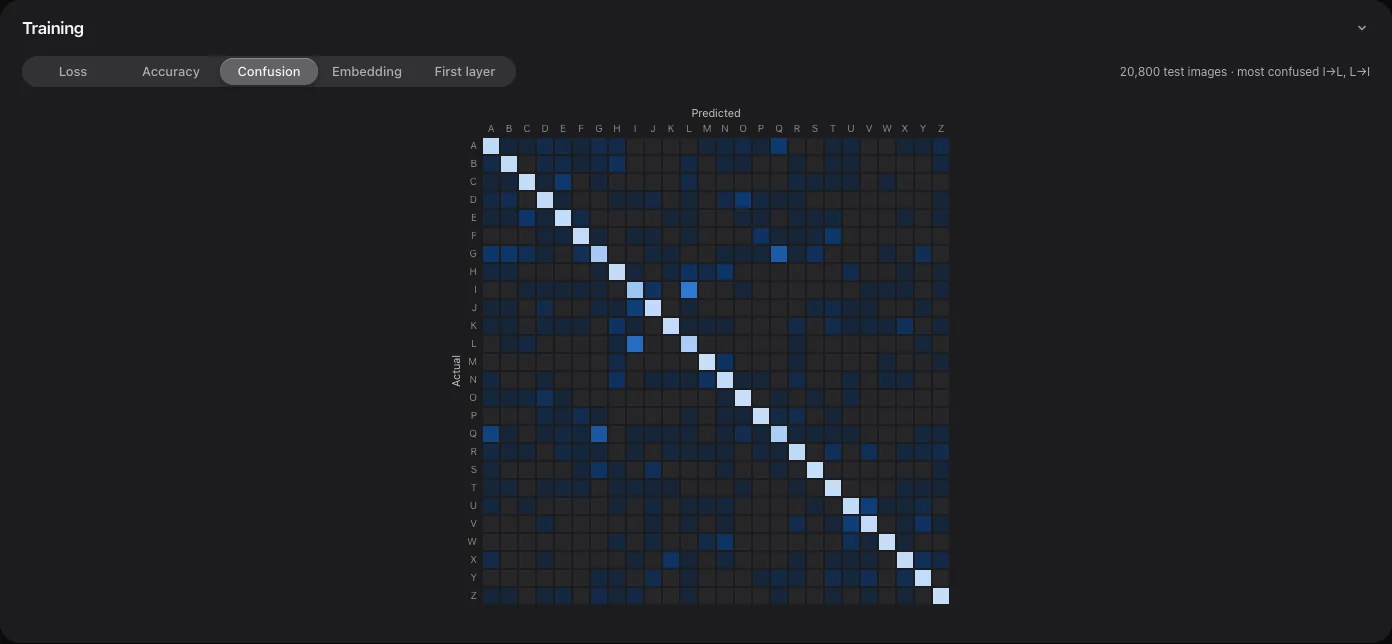The image size is (1392, 644).
Task: Click the Actual axis label
Action: [457, 371]
